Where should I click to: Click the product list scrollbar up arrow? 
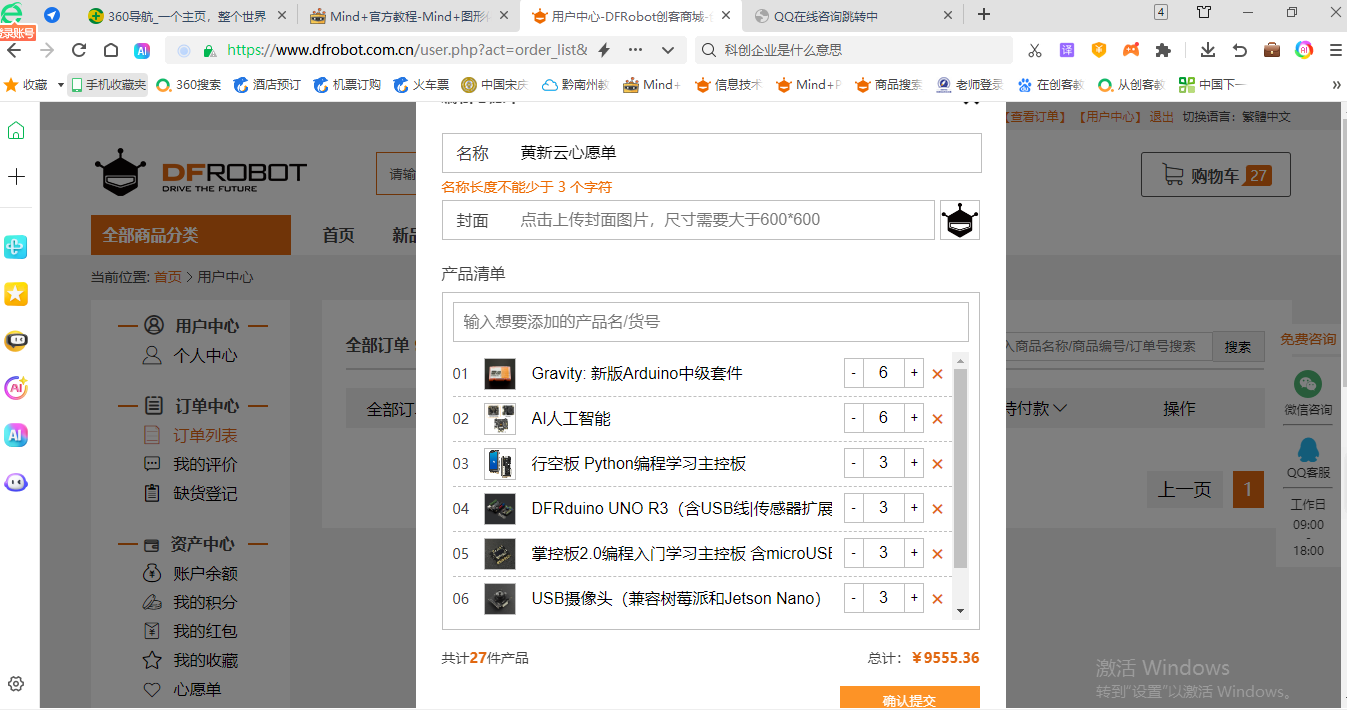pos(960,361)
